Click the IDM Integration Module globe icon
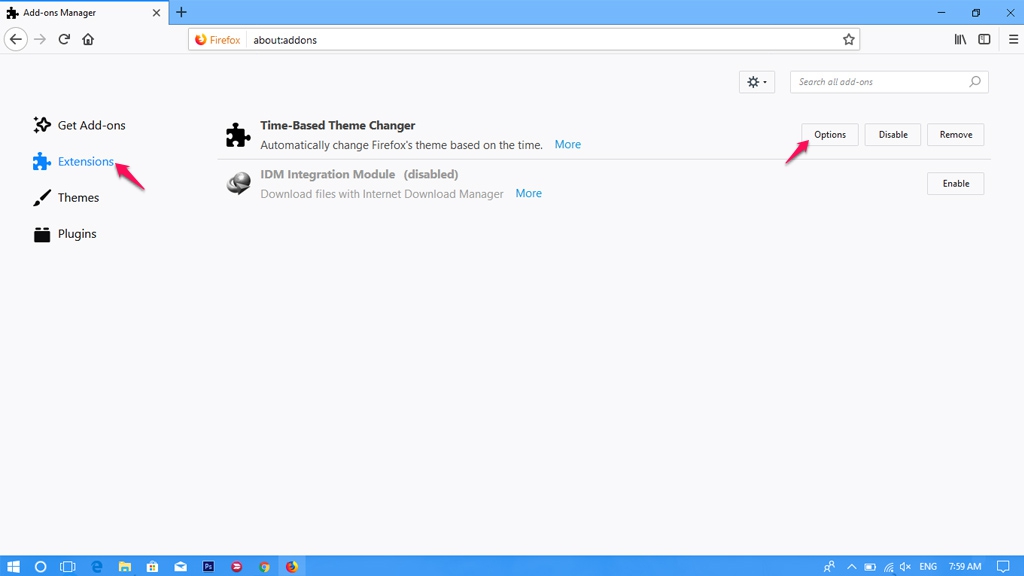 coord(238,184)
